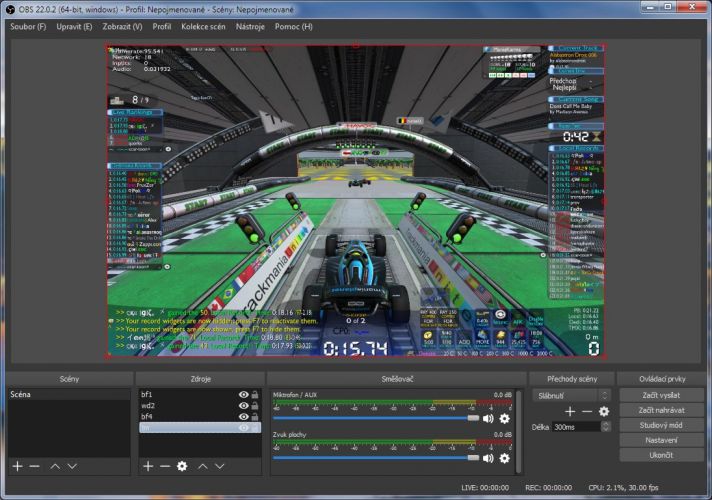Viewport: 712px width, 500px height.
Task: Click Ukončit to exit OBS
Action: coord(661,455)
